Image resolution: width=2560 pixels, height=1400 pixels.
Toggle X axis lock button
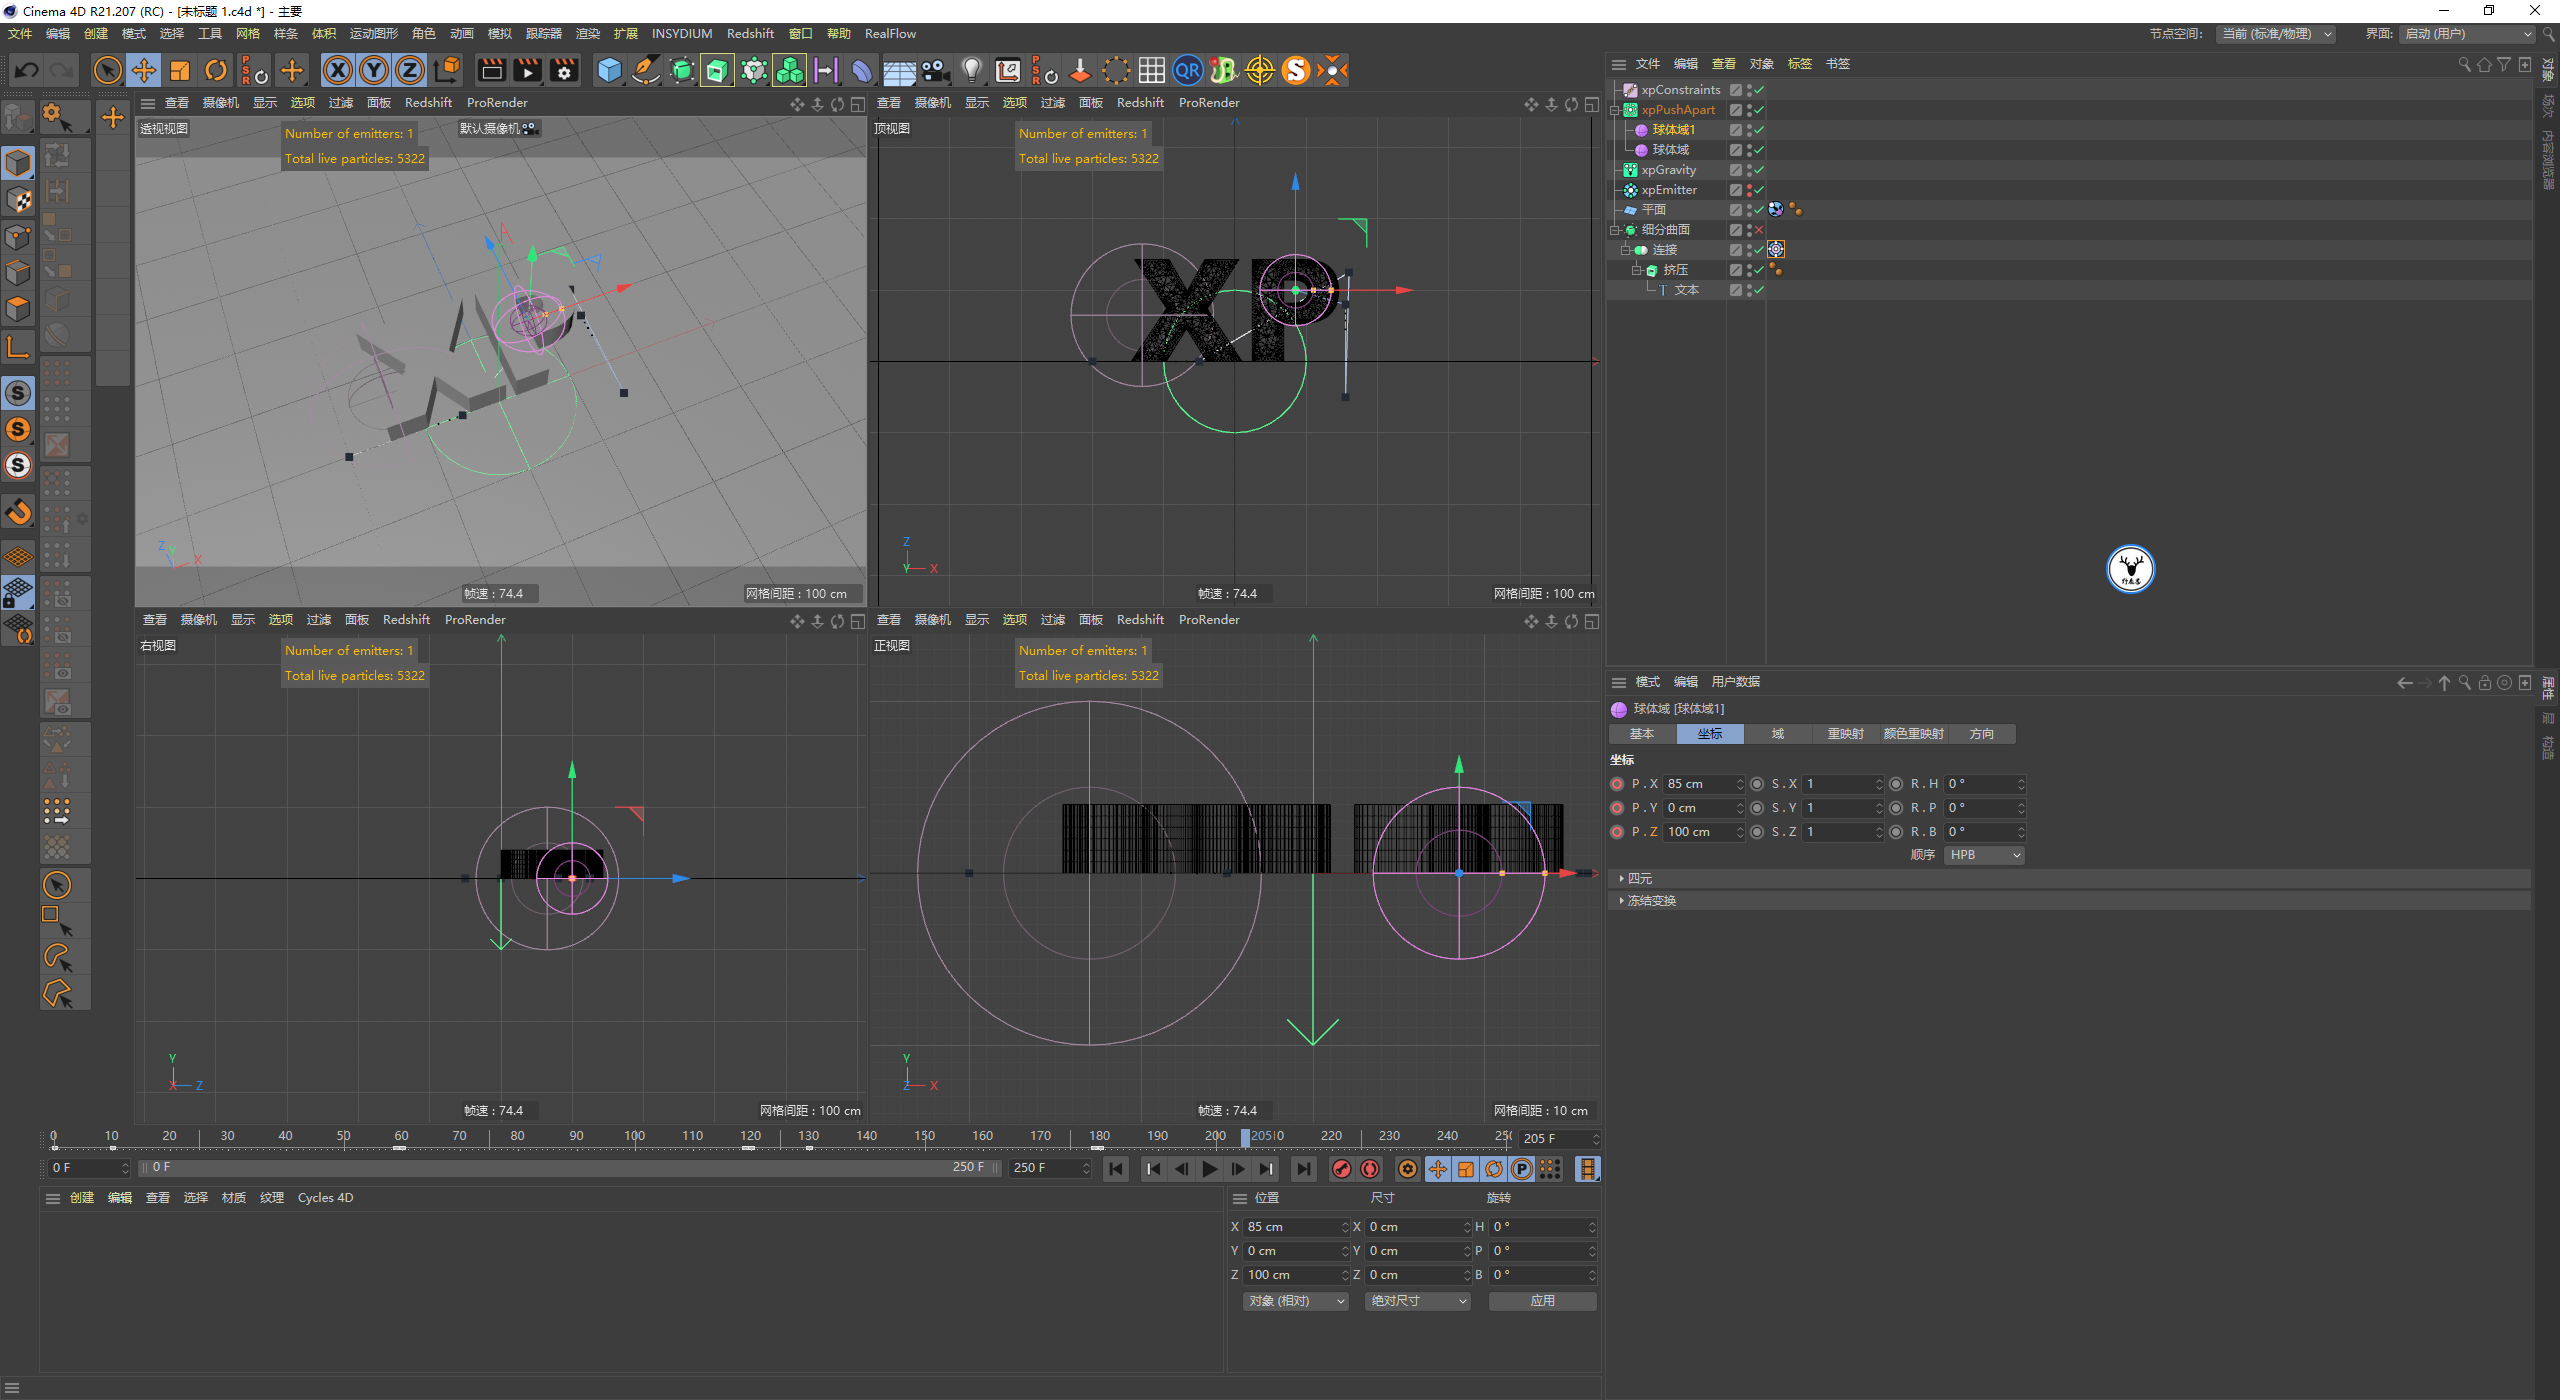click(x=338, y=70)
